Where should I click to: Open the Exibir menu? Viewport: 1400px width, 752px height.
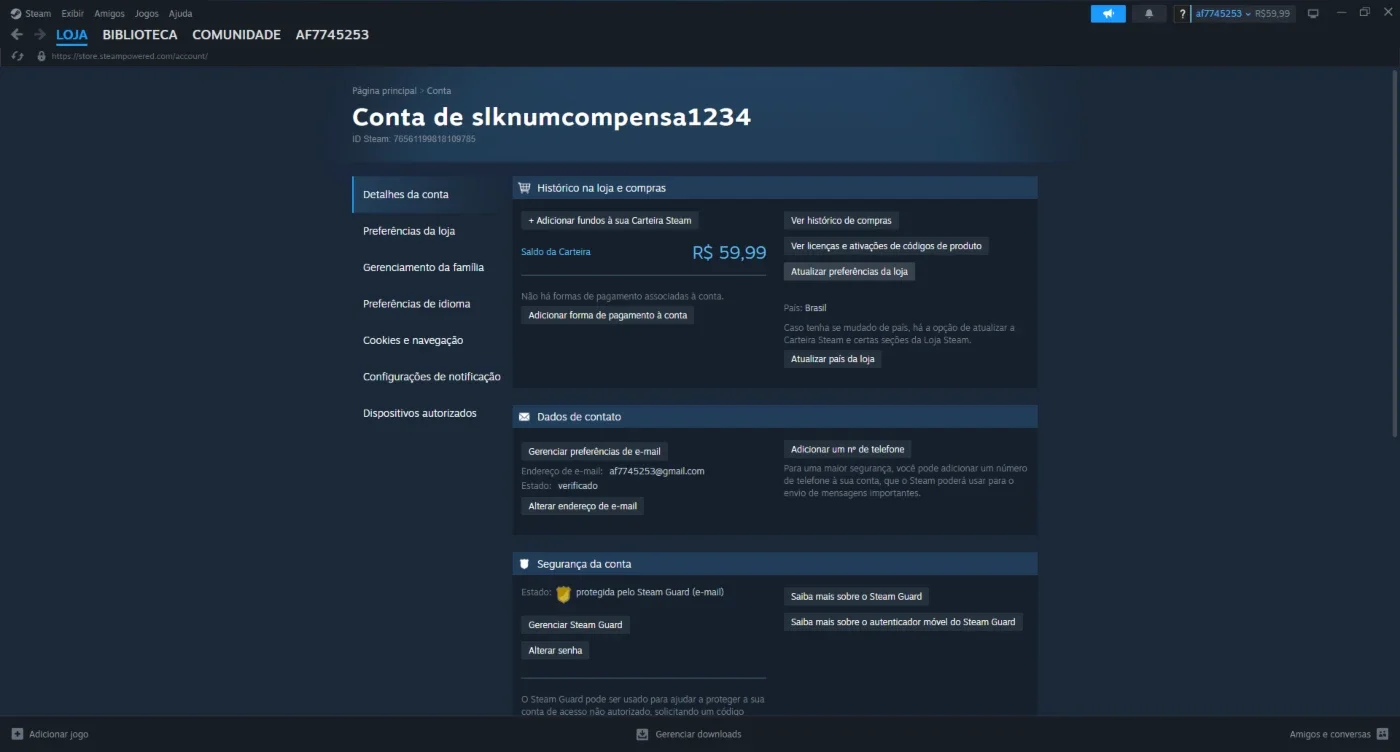[72, 14]
